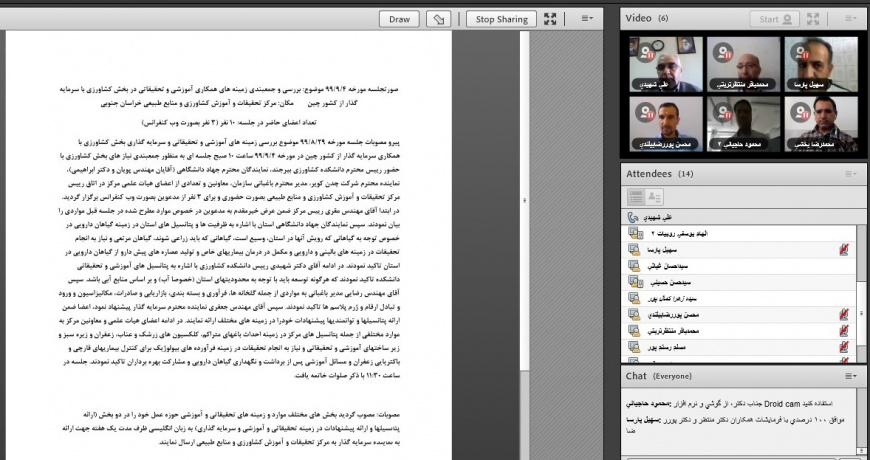Toggle full screen for the share pod

pyautogui.click(x=550, y=19)
